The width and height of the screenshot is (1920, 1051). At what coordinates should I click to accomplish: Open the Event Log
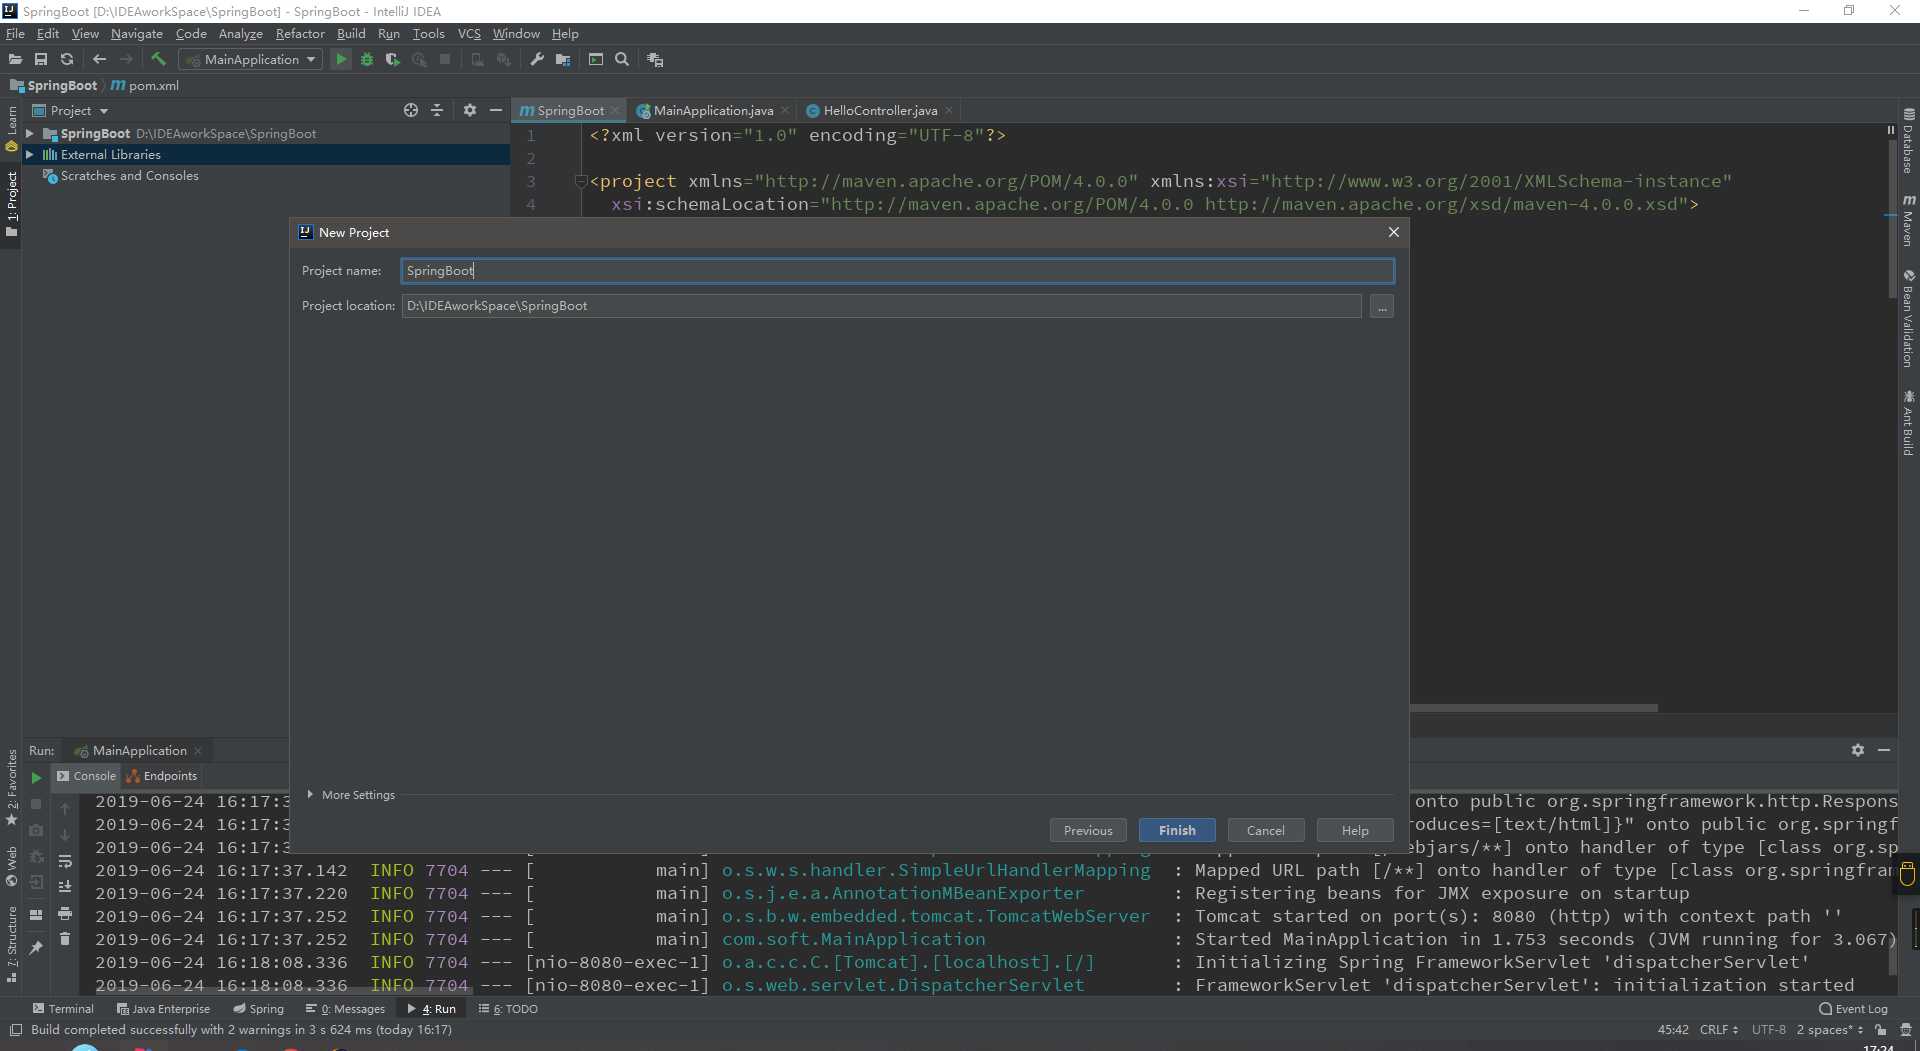pyautogui.click(x=1853, y=1009)
